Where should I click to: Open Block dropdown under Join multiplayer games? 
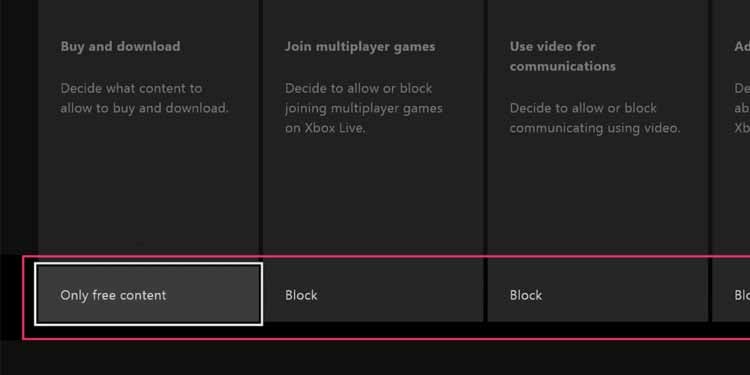373,291
